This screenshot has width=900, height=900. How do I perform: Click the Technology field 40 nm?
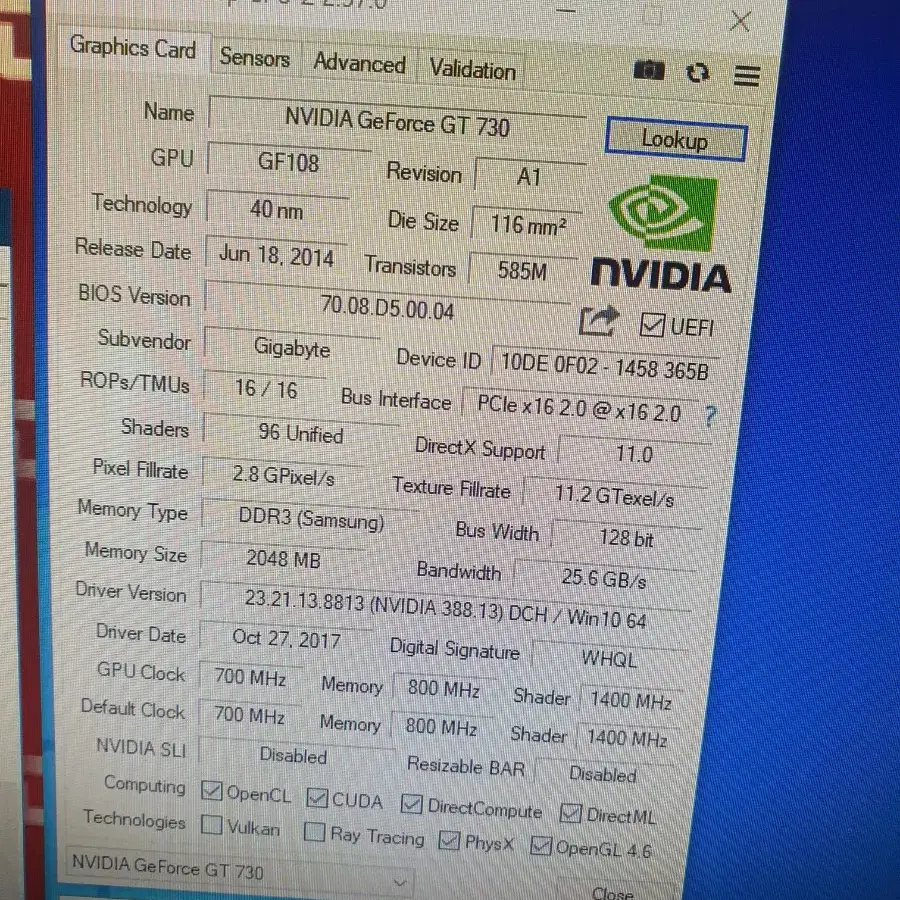click(x=277, y=210)
